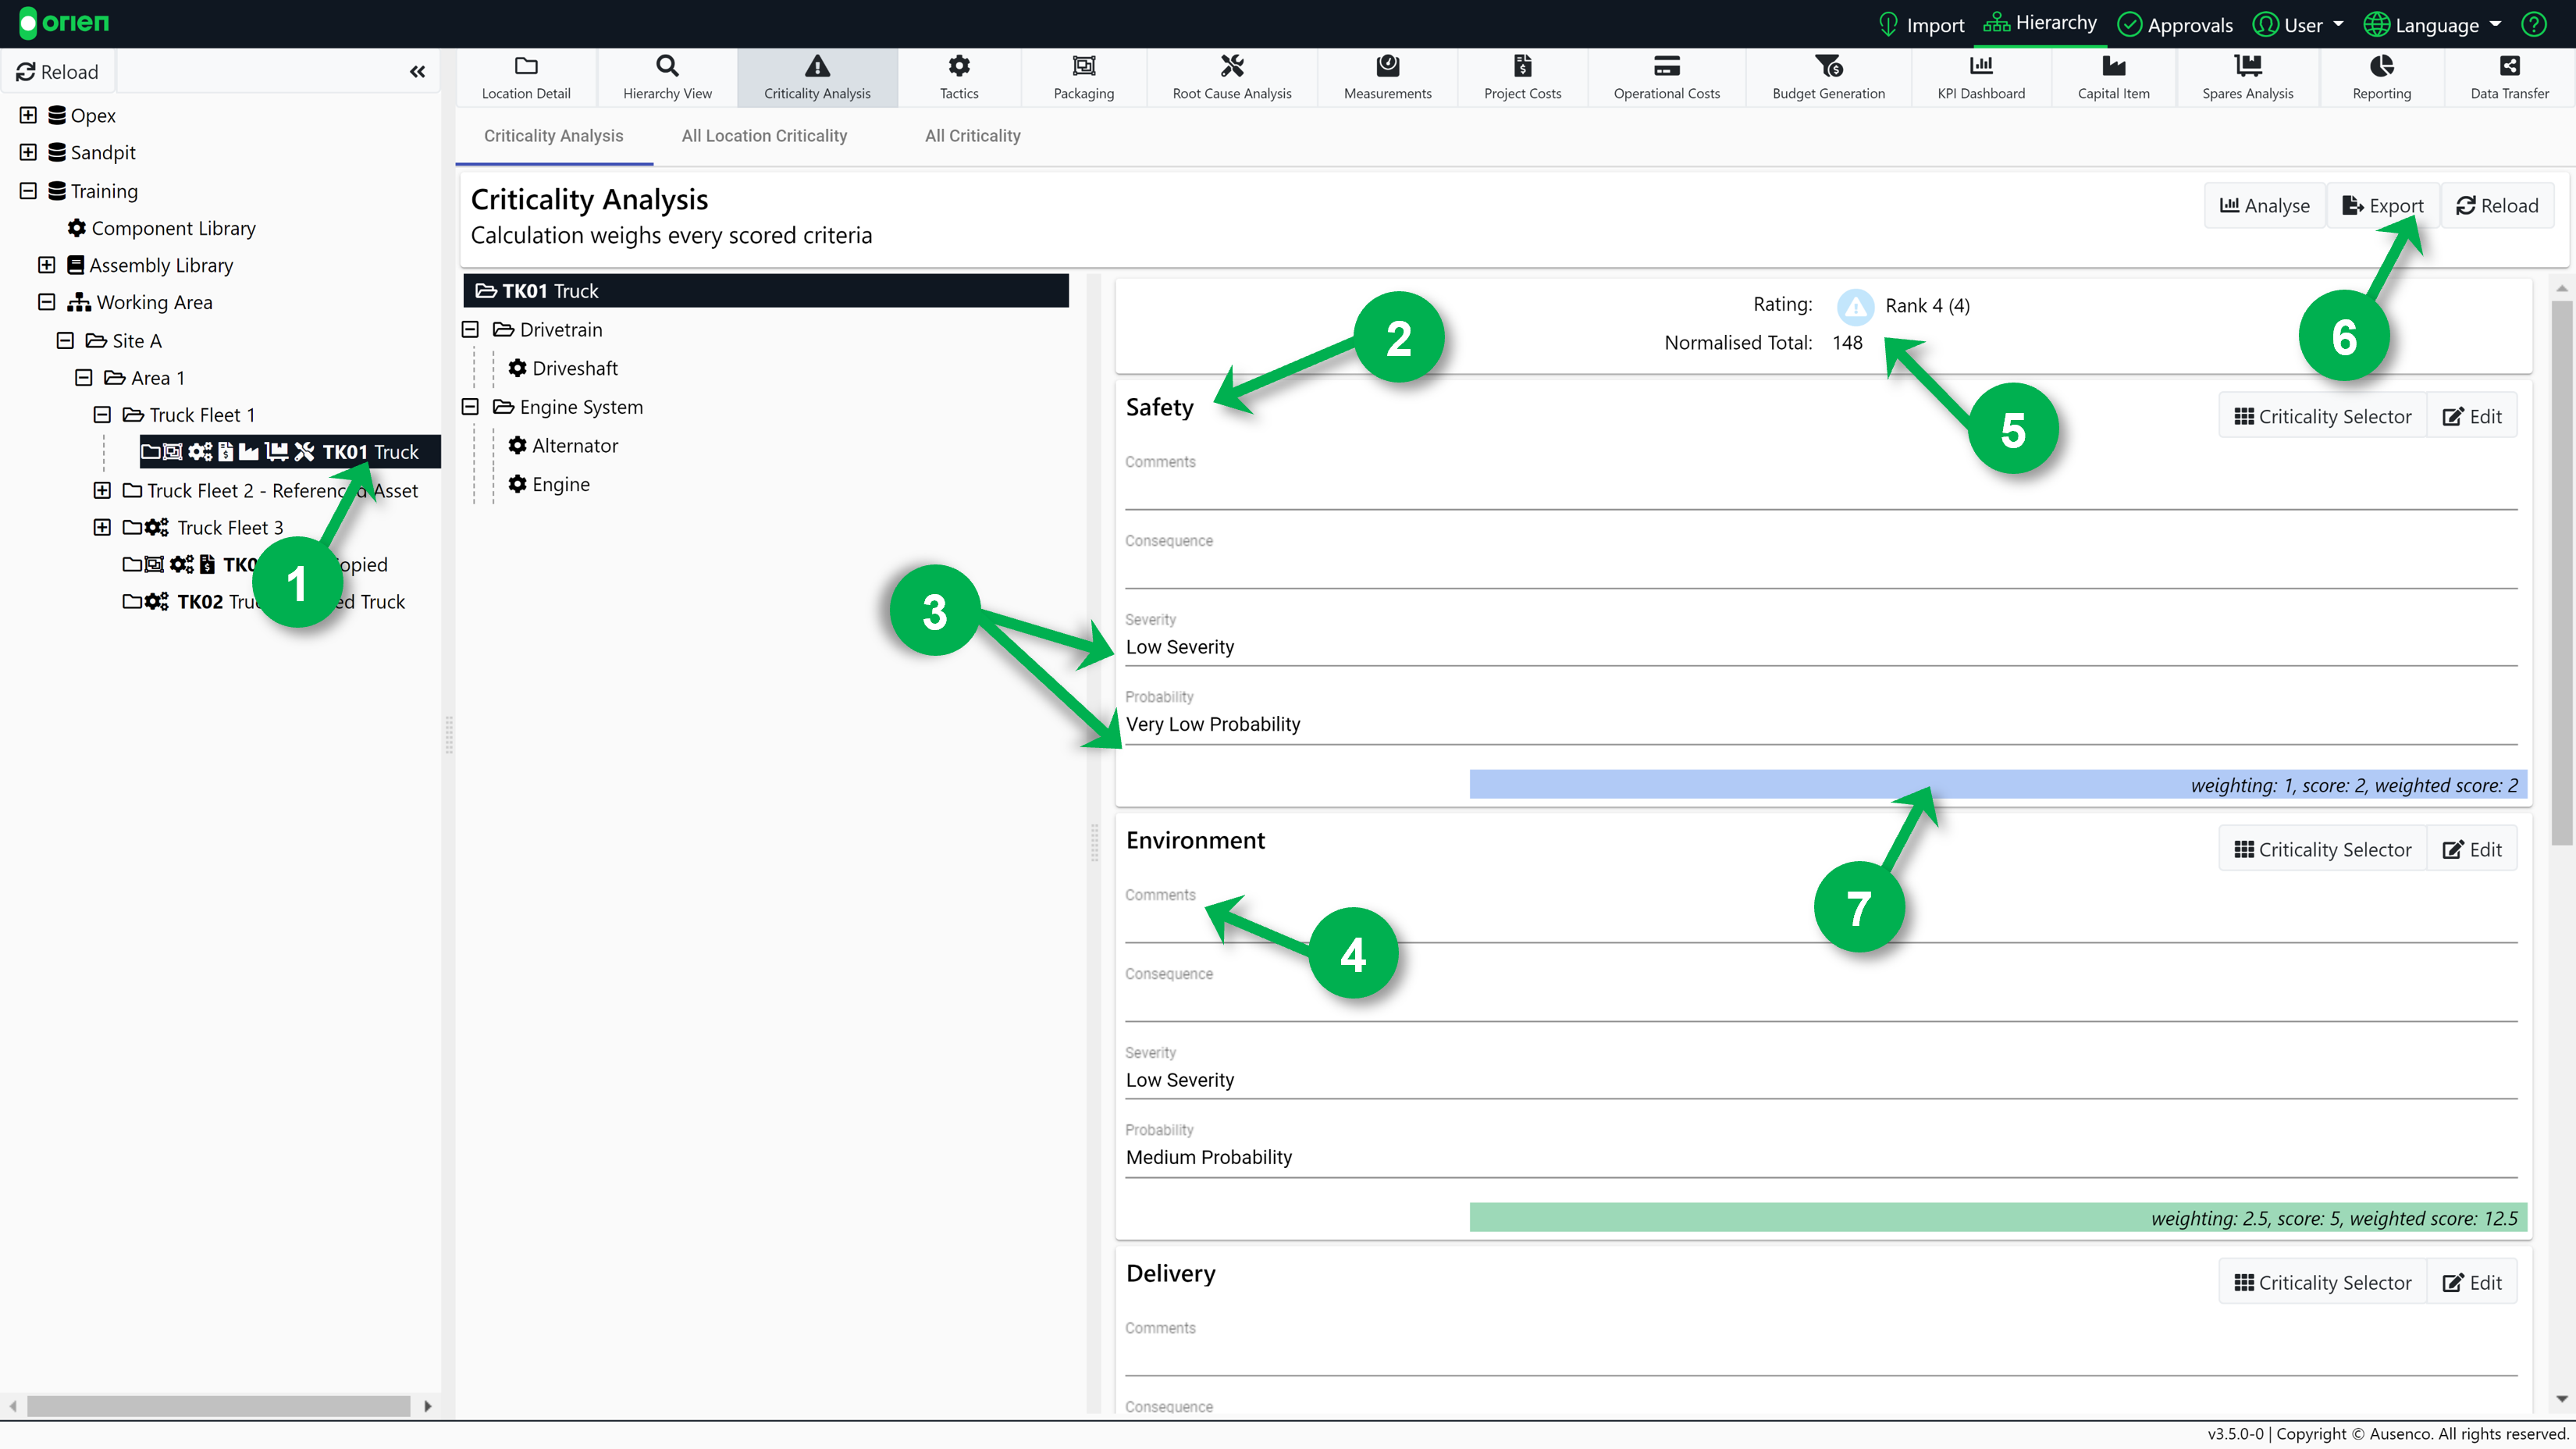The height and width of the screenshot is (1449, 2576).
Task: Open the Measurements gauge icon
Action: coord(1387,66)
